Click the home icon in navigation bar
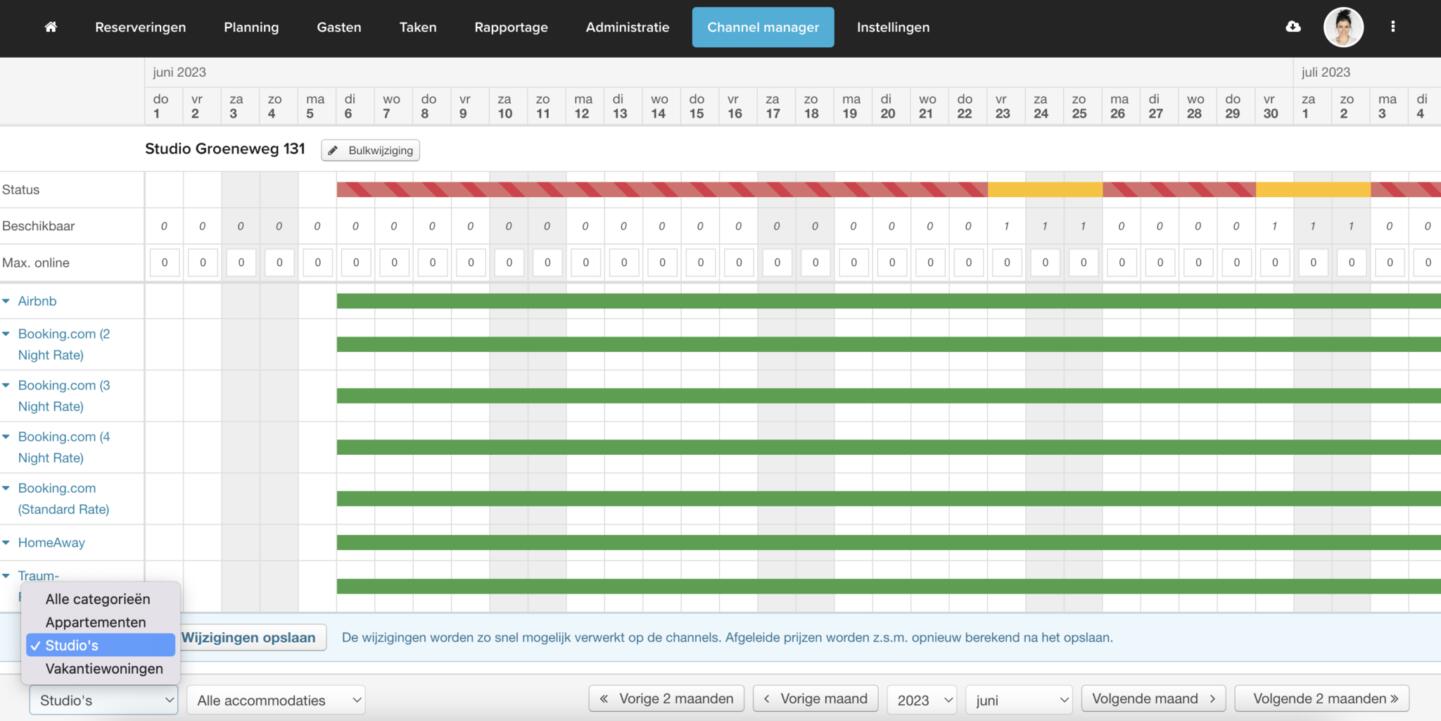 click(x=51, y=27)
